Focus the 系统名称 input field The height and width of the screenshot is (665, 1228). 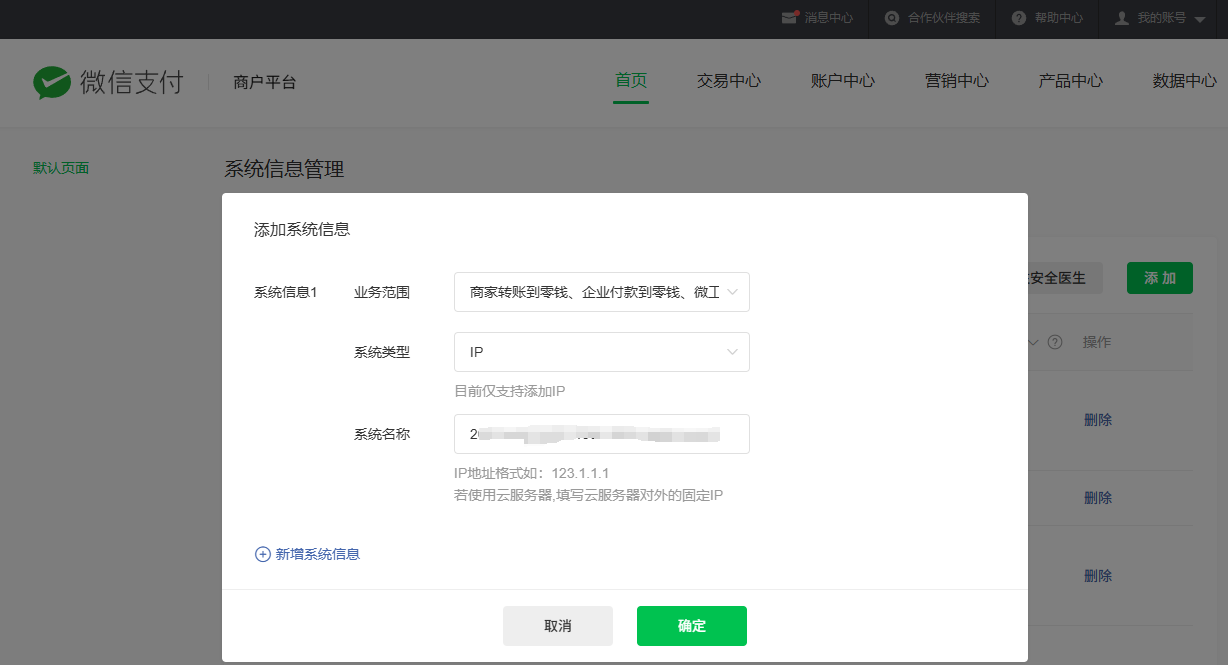[601, 434]
